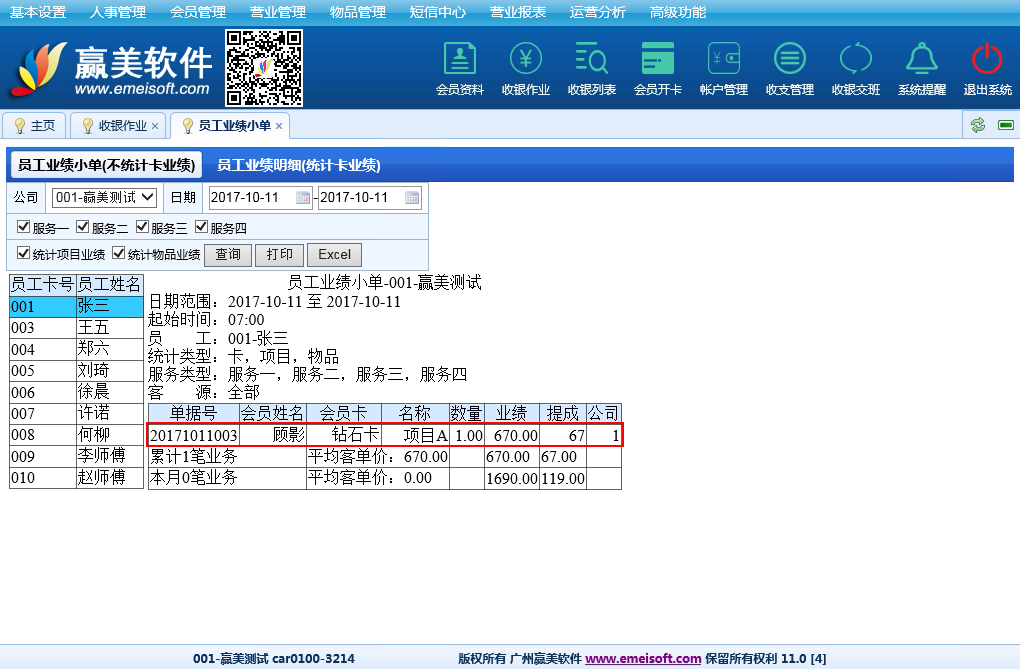Click the 查询 query button
Viewport: 1020px width, 669px height.
pyautogui.click(x=227, y=255)
